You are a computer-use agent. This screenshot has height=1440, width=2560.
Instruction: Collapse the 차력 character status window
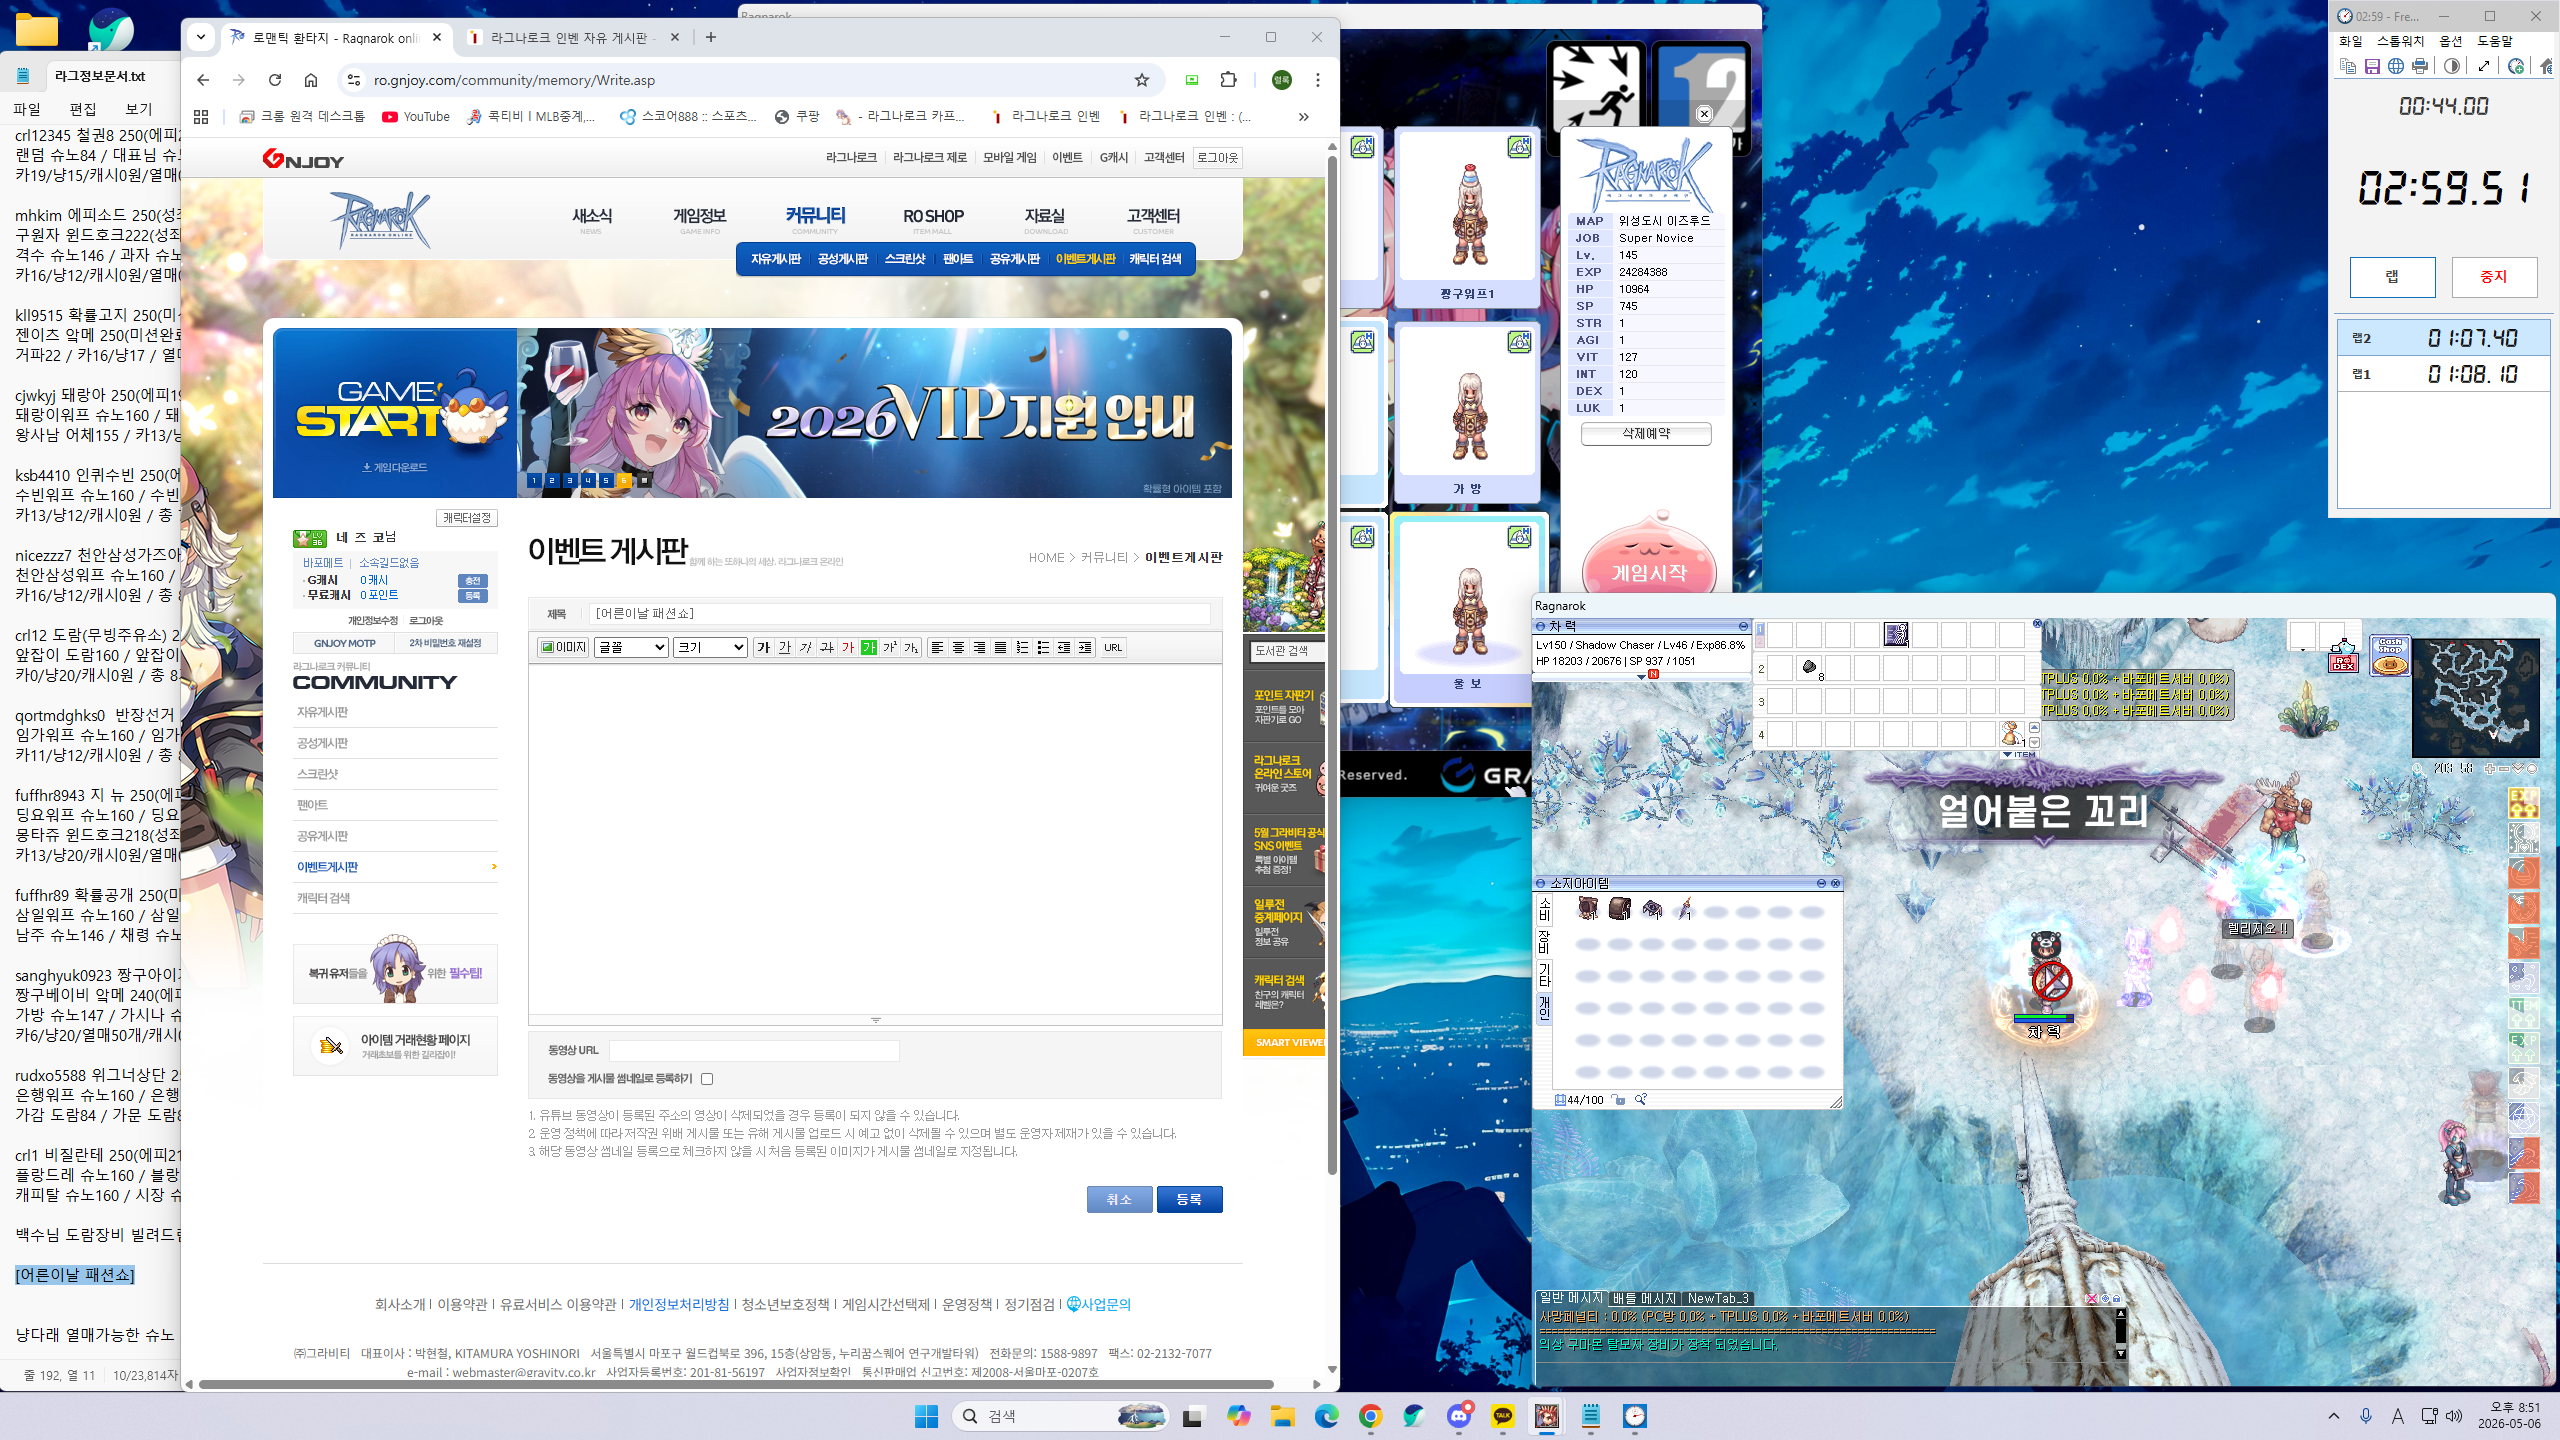1743,627
